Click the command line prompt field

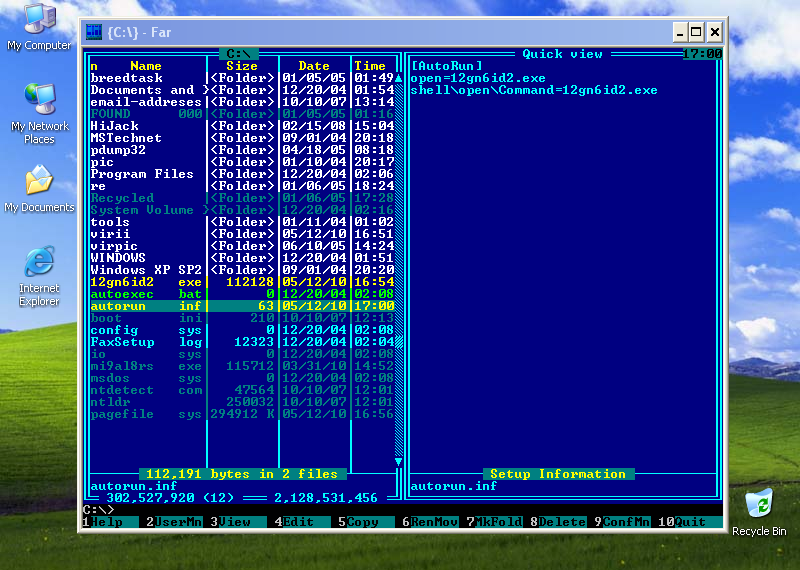(x=400, y=510)
